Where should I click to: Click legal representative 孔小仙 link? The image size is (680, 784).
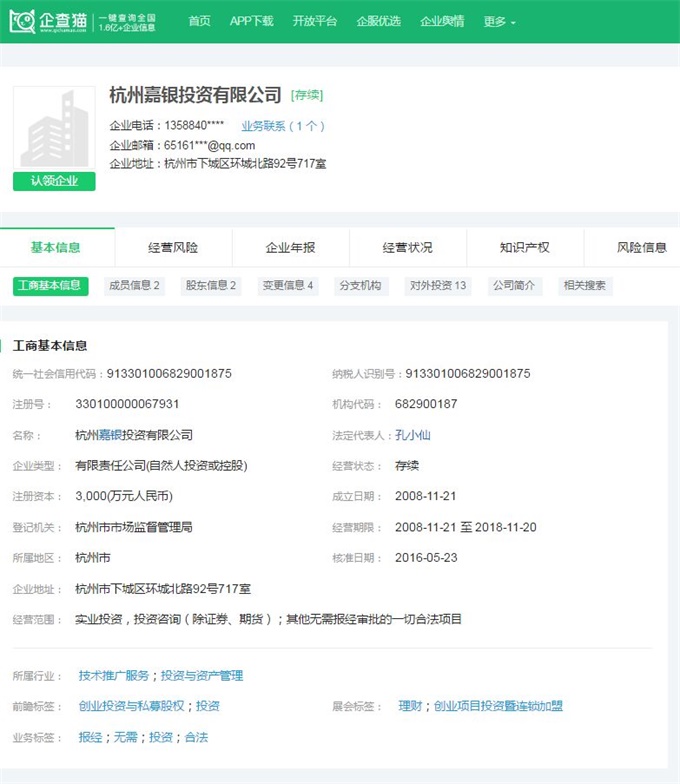(413, 435)
